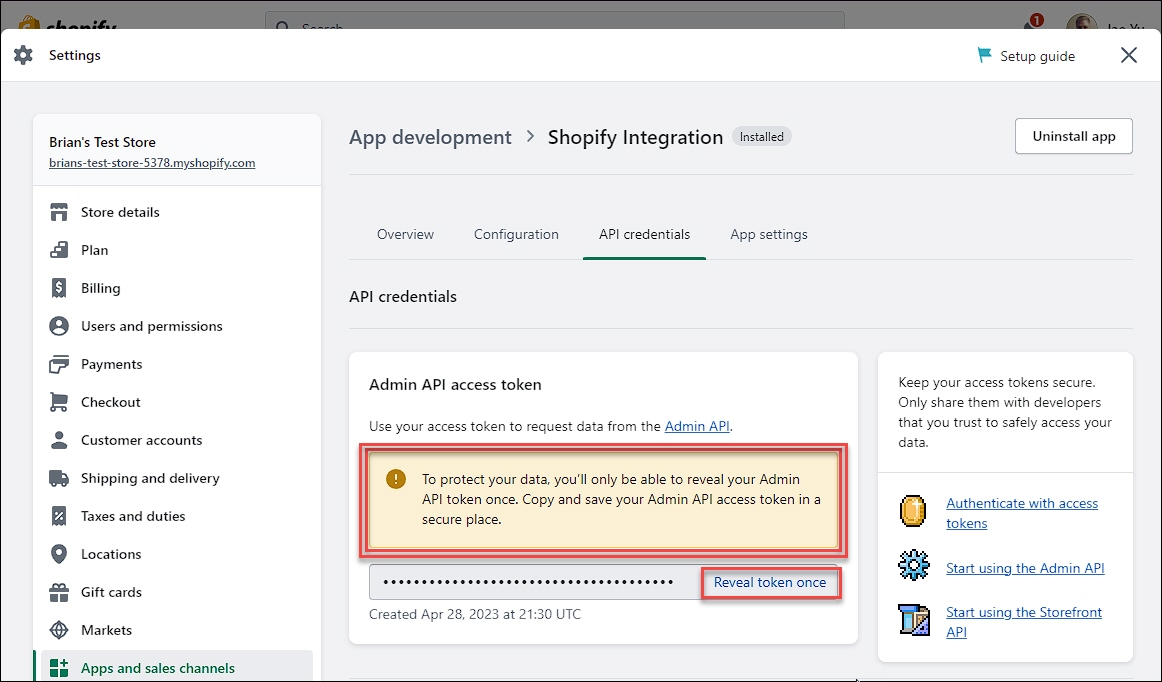Click the 'API credentials' section heading
This screenshot has height=682, width=1162.
pyautogui.click(x=403, y=297)
